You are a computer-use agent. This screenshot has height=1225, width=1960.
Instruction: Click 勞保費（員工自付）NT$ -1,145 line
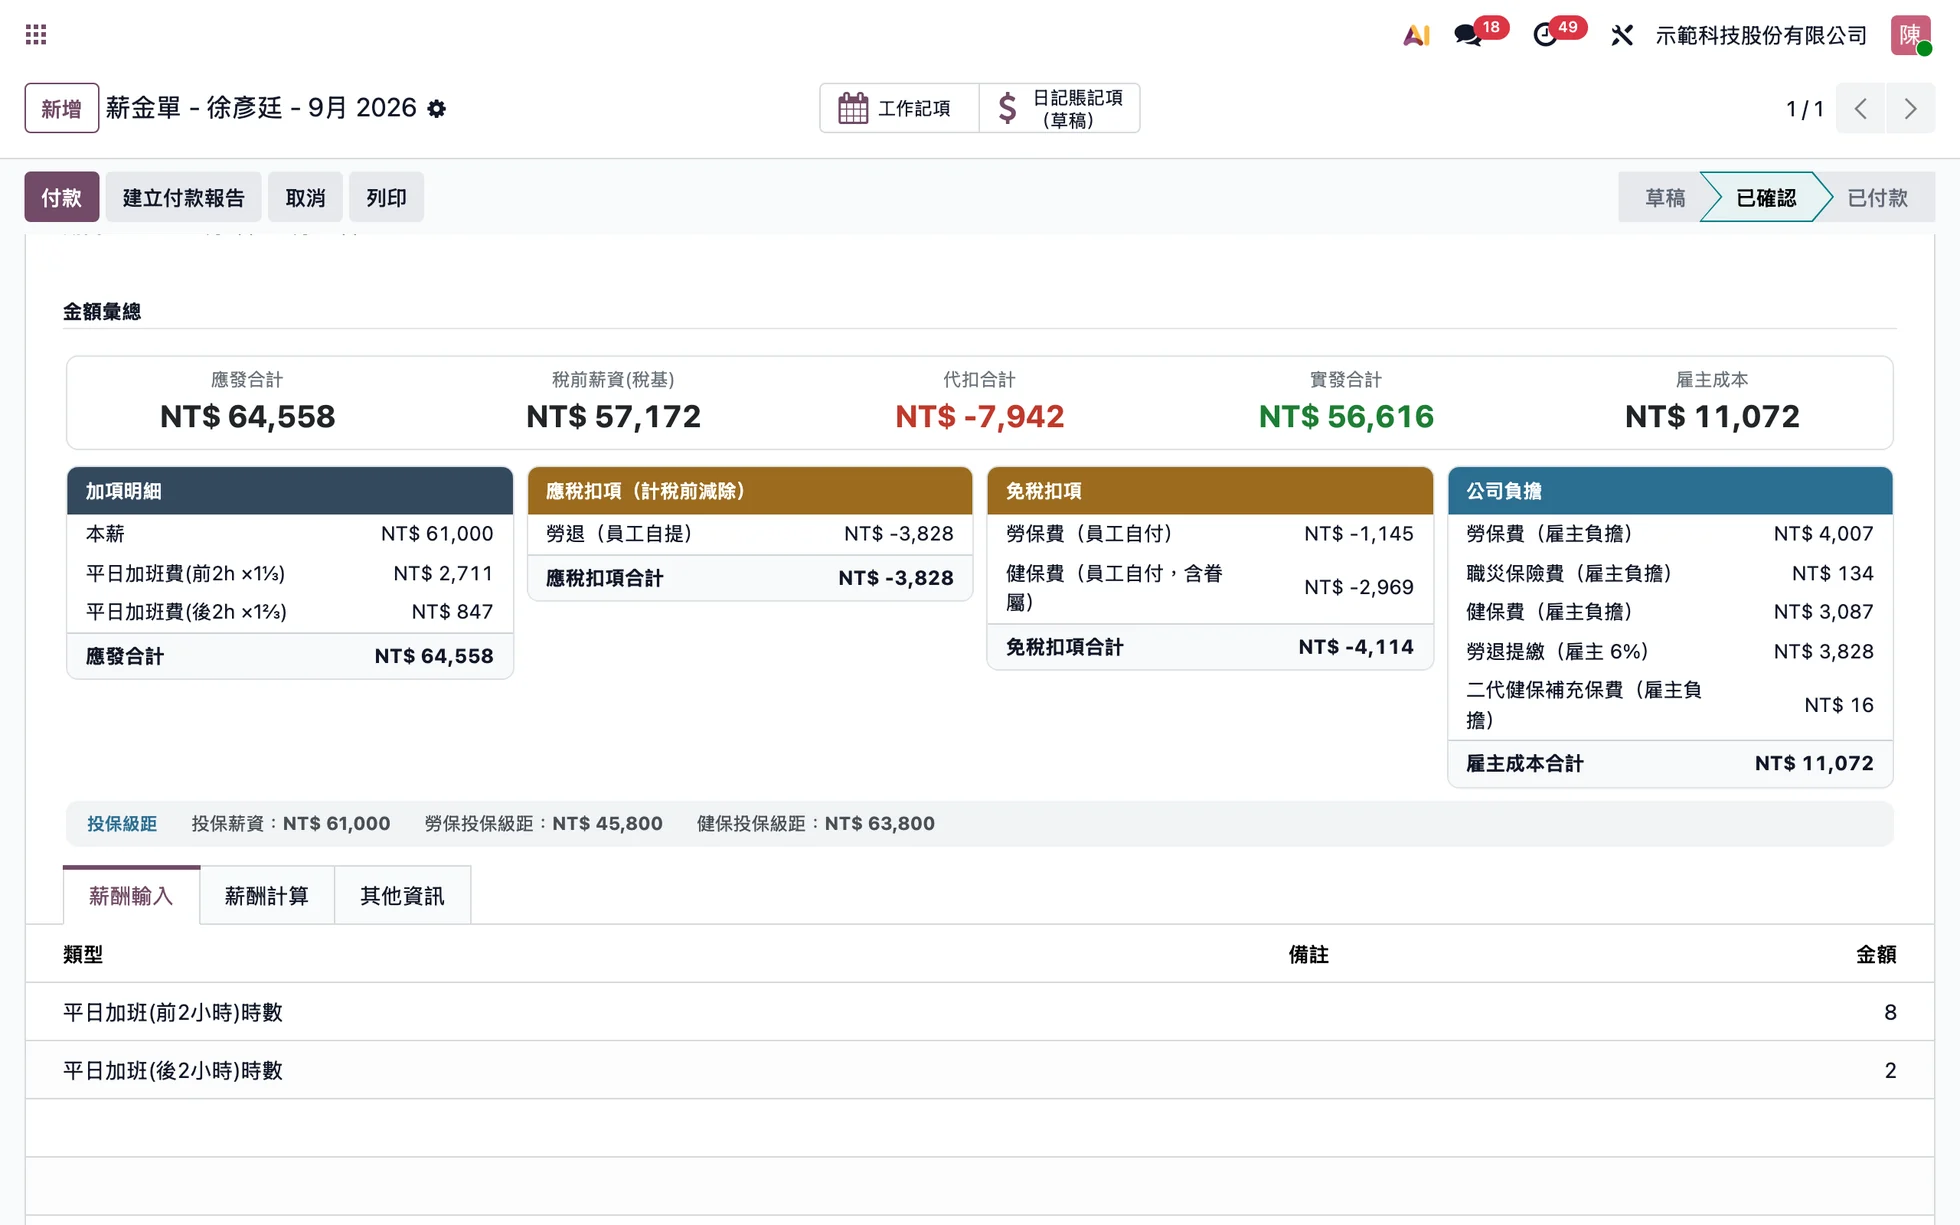[x=1210, y=534]
